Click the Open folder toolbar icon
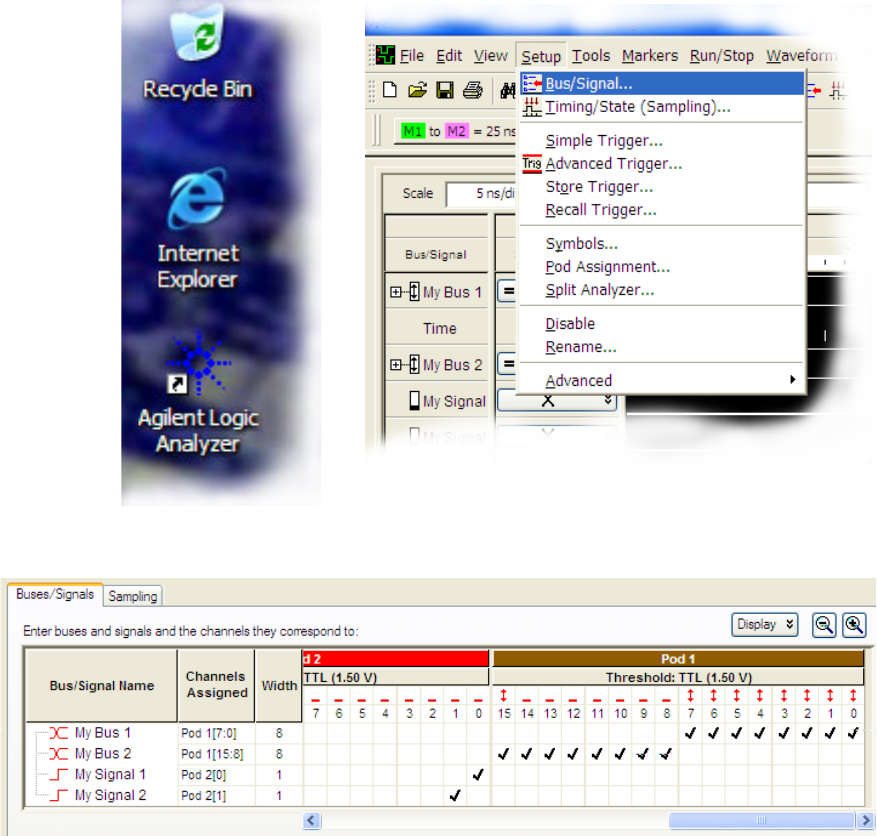 click(417, 90)
